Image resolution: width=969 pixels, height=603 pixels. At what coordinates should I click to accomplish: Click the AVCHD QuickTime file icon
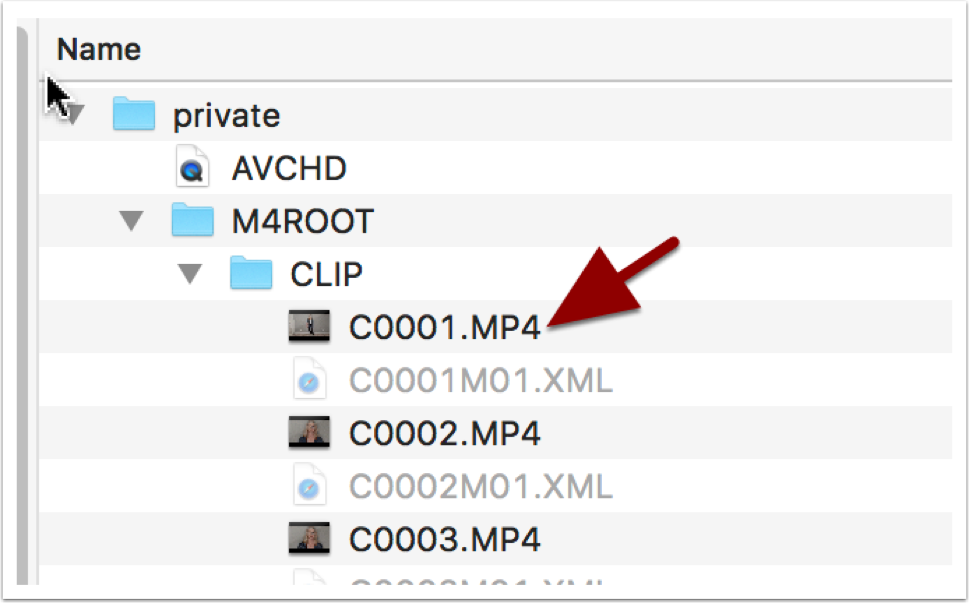tap(192, 166)
